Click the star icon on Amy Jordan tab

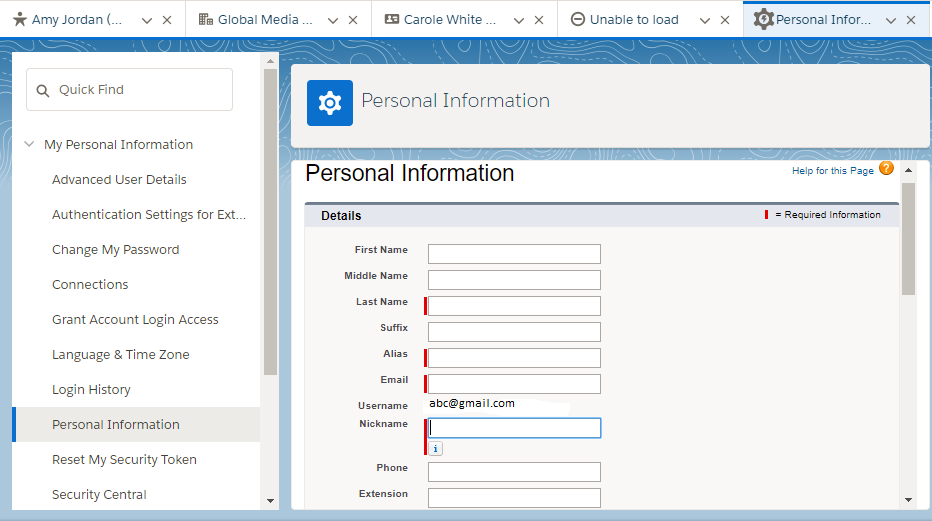pyautogui.click(x=20, y=20)
